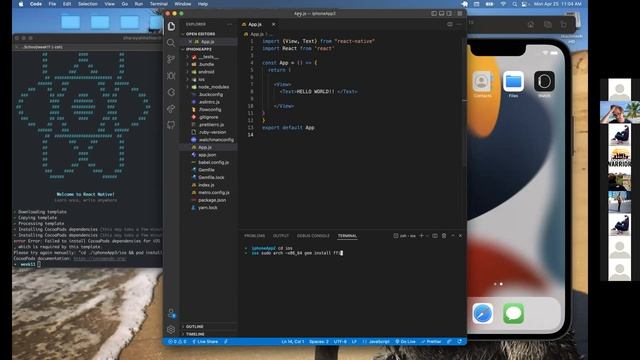Open the Live Share activity bar icon

pos(171,109)
